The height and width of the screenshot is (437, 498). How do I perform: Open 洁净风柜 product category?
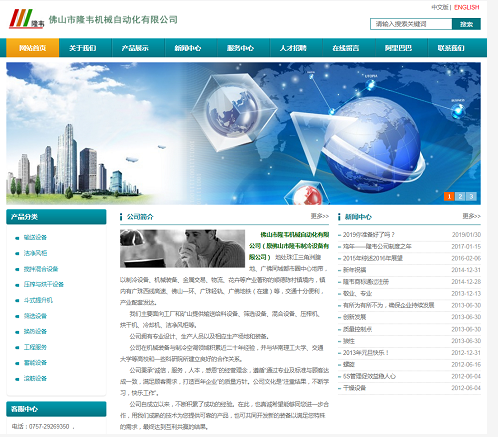(x=35, y=253)
